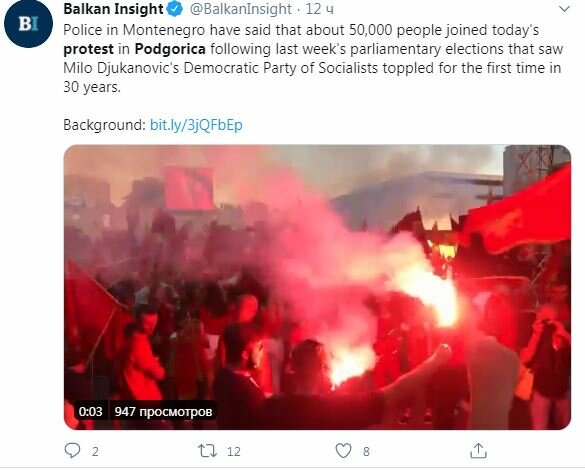Retweet using the retweet arrows icon

[207, 451]
